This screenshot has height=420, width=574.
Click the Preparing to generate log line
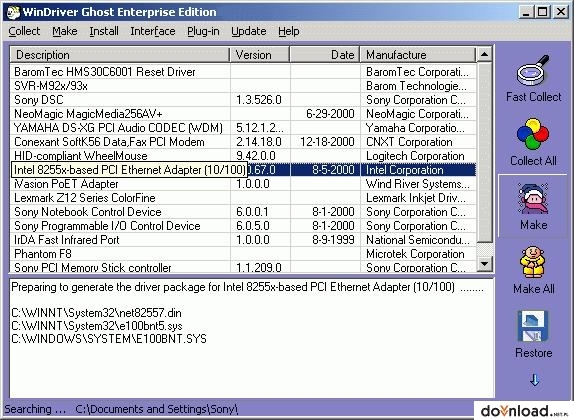(x=247, y=287)
